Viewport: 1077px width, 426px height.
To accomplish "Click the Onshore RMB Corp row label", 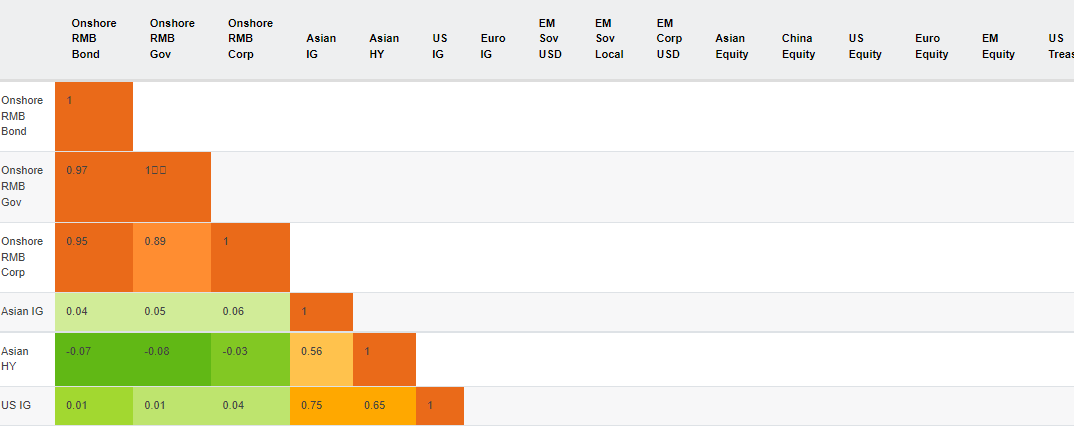I will [22, 257].
